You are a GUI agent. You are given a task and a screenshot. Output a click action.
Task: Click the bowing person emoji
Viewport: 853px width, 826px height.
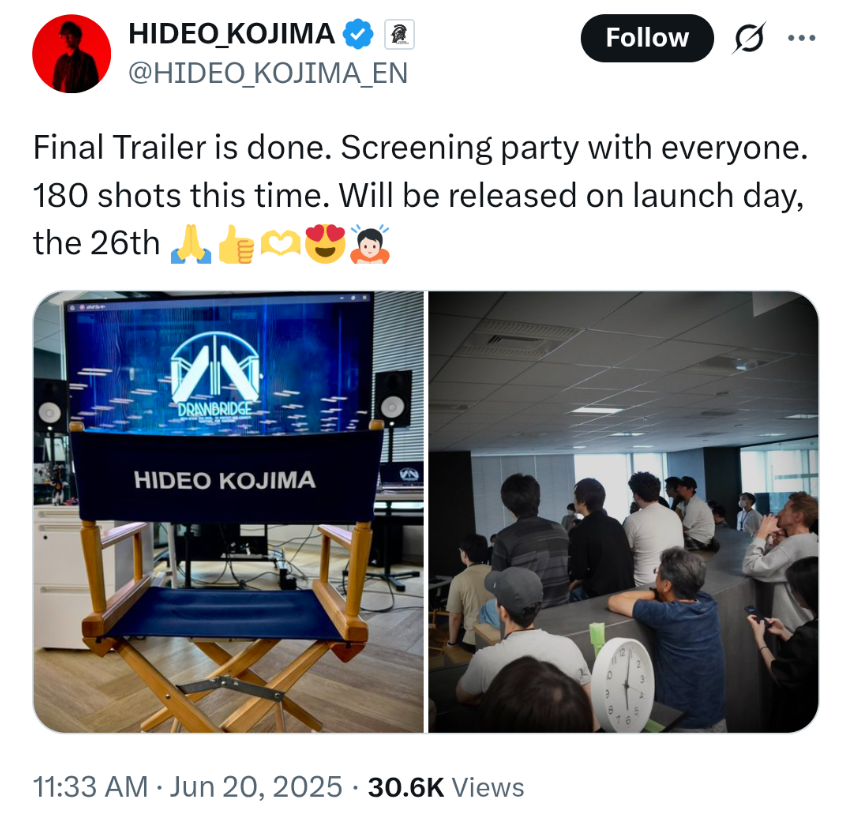370,244
